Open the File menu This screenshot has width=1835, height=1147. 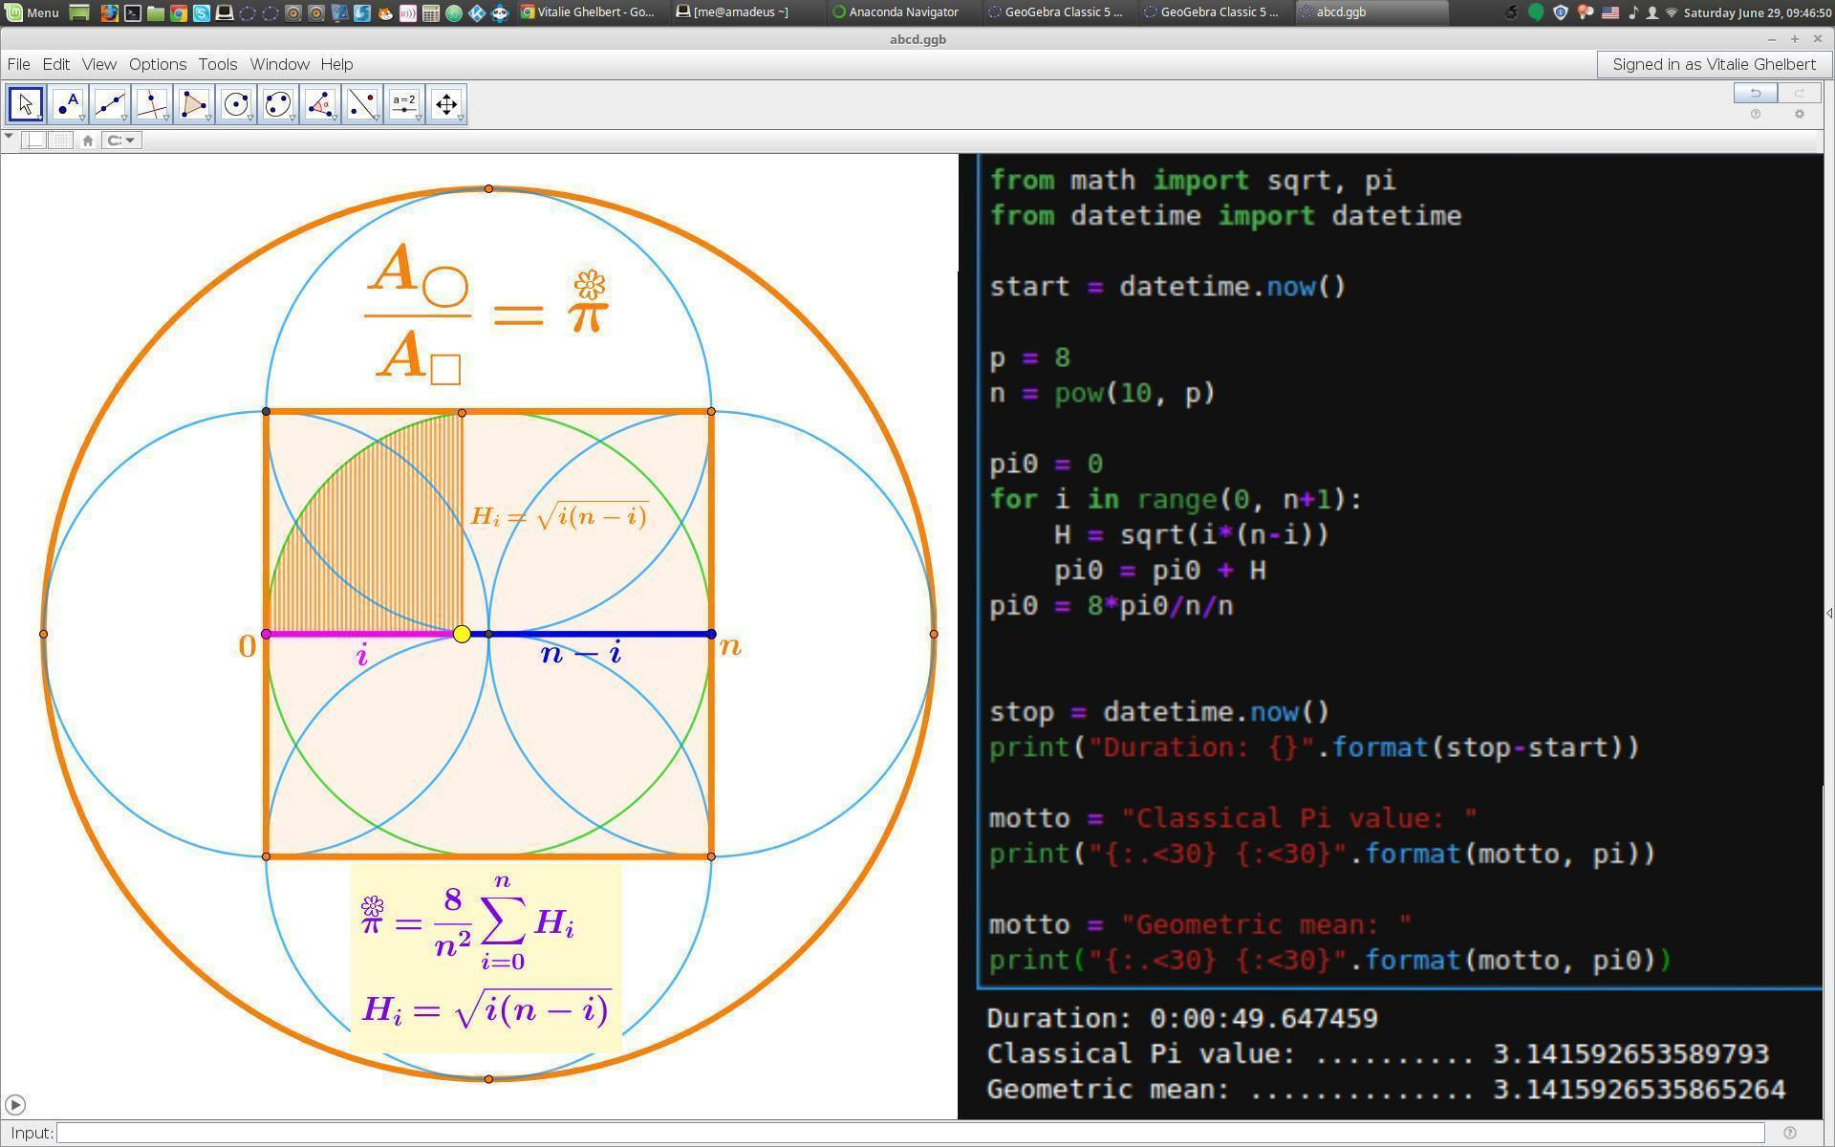pos(18,64)
